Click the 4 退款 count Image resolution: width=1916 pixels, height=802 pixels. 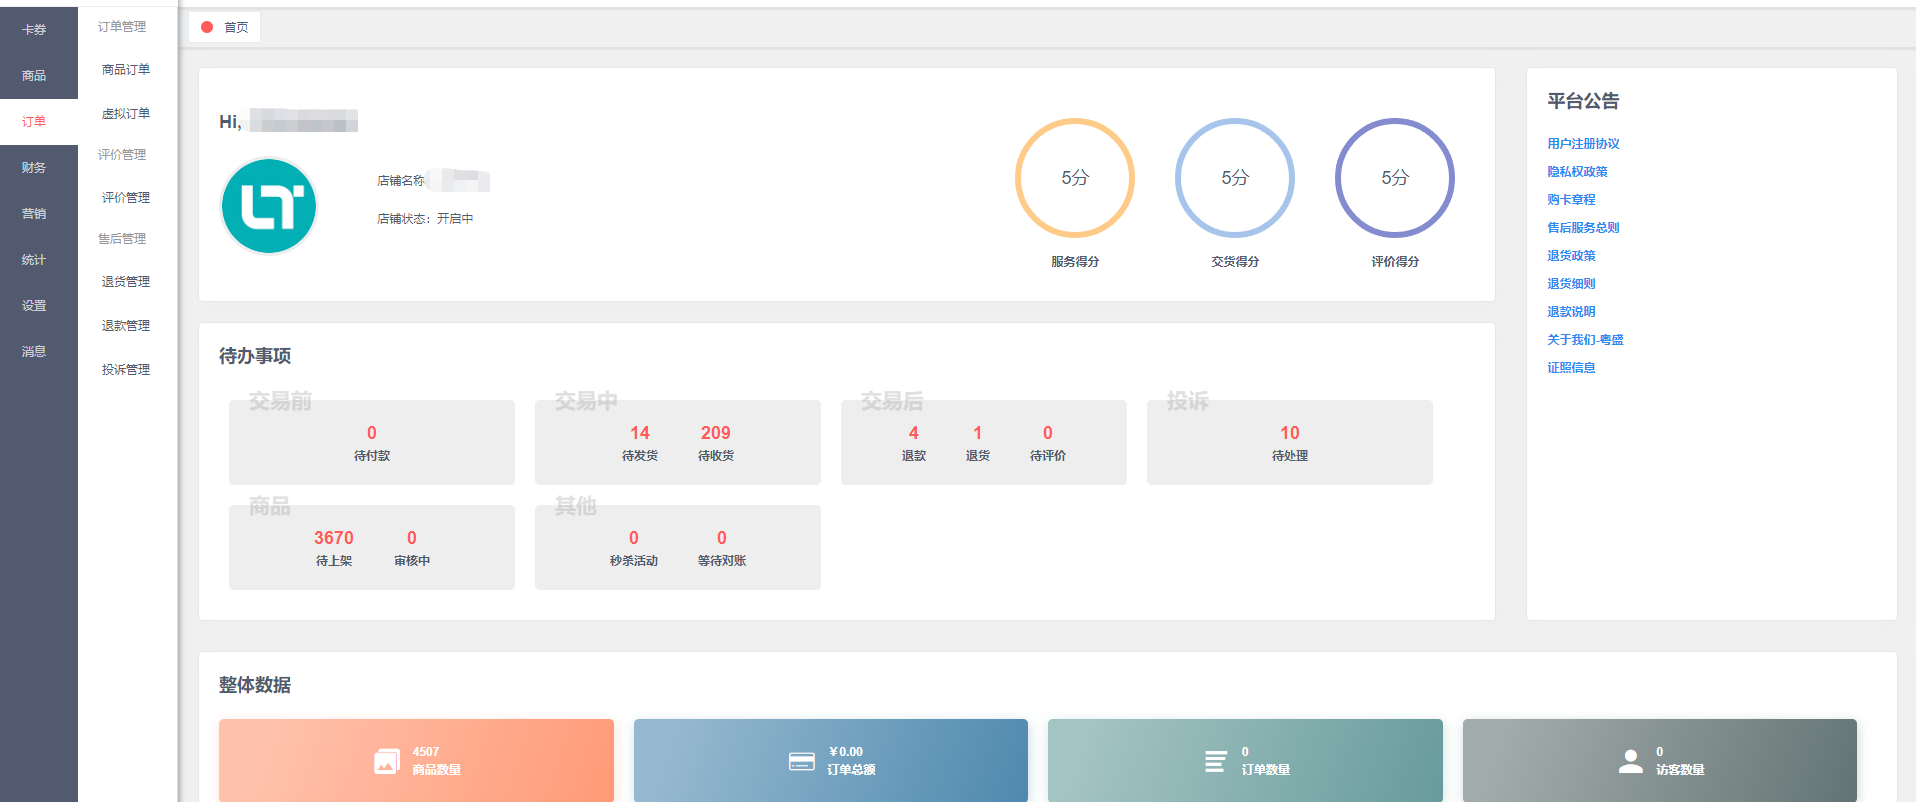(x=914, y=433)
